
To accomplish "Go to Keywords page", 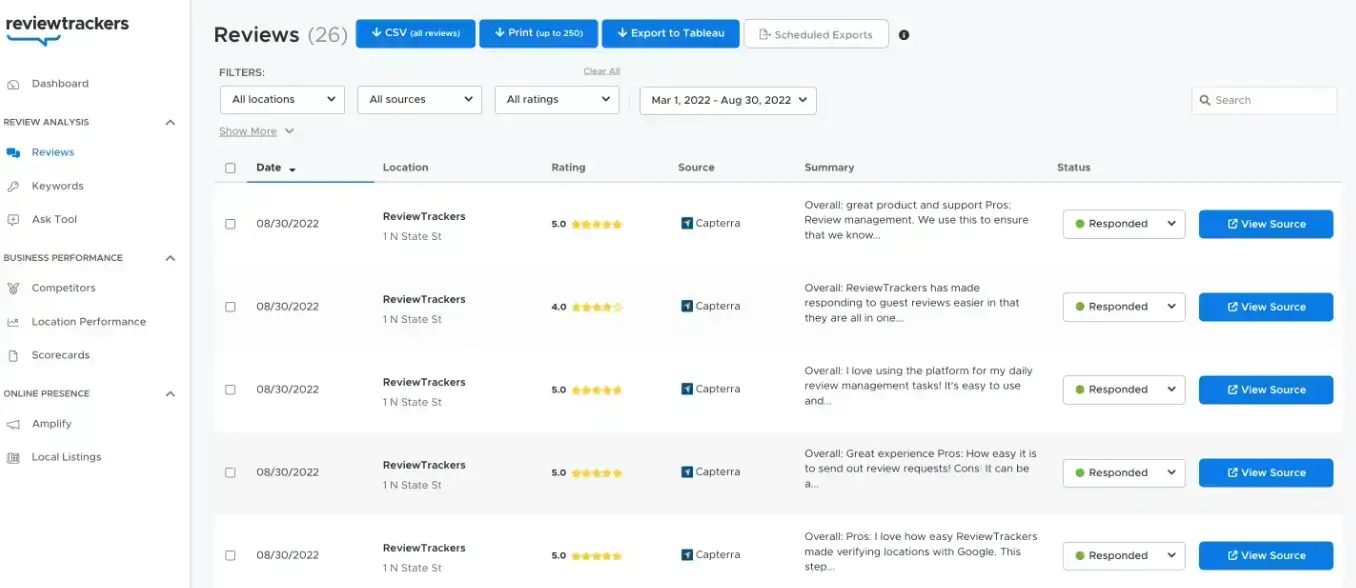I will coord(57,186).
